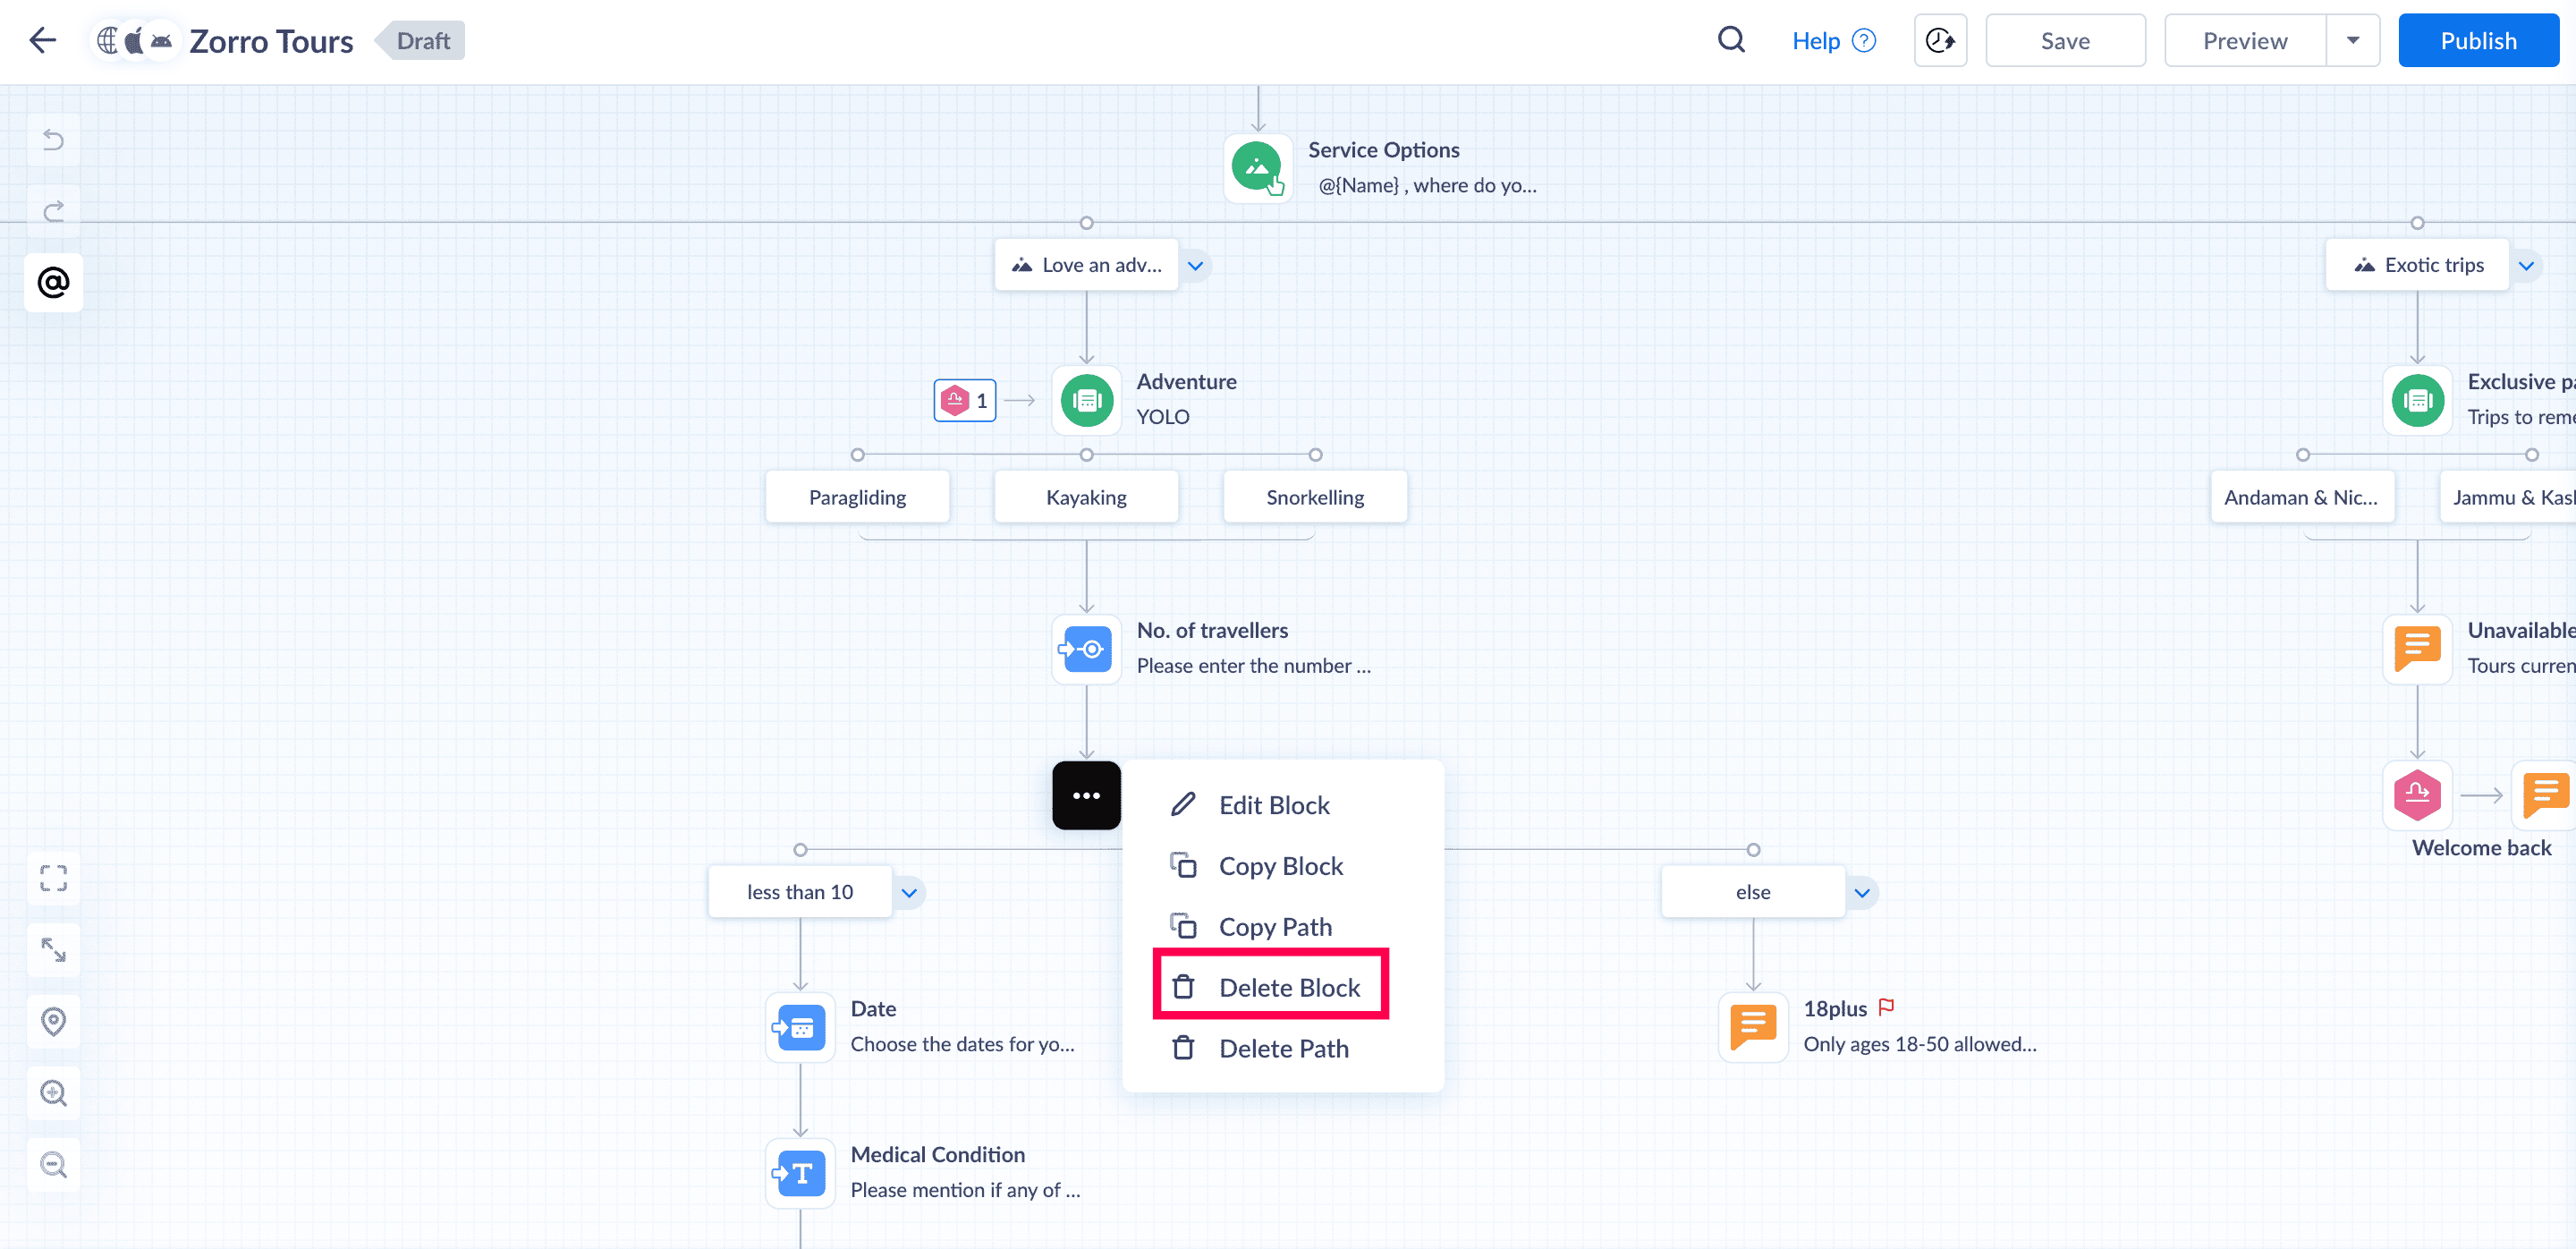
Task: Select the Kayaking option card
Action: point(1086,497)
